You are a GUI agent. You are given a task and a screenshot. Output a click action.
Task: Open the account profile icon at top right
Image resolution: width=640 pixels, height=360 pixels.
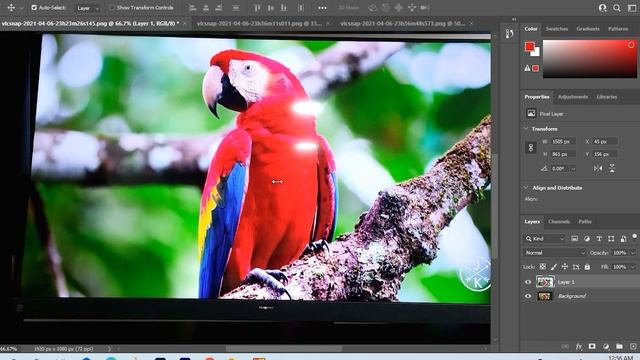click(x=602, y=8)
